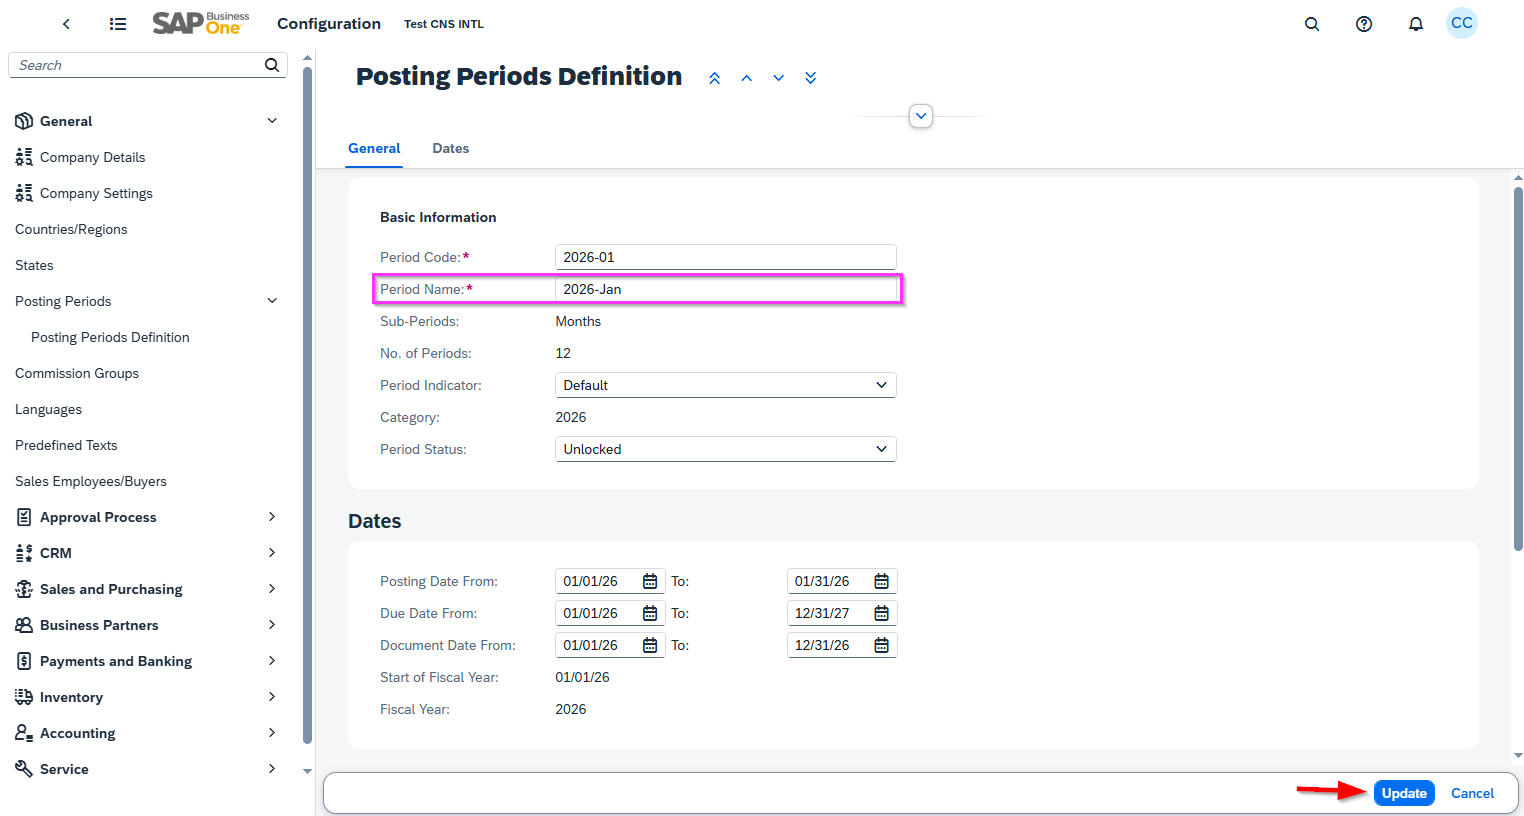Open the search magnifier in the top bar
The width and height of the screenshot is (1524, 816).
1312,23
